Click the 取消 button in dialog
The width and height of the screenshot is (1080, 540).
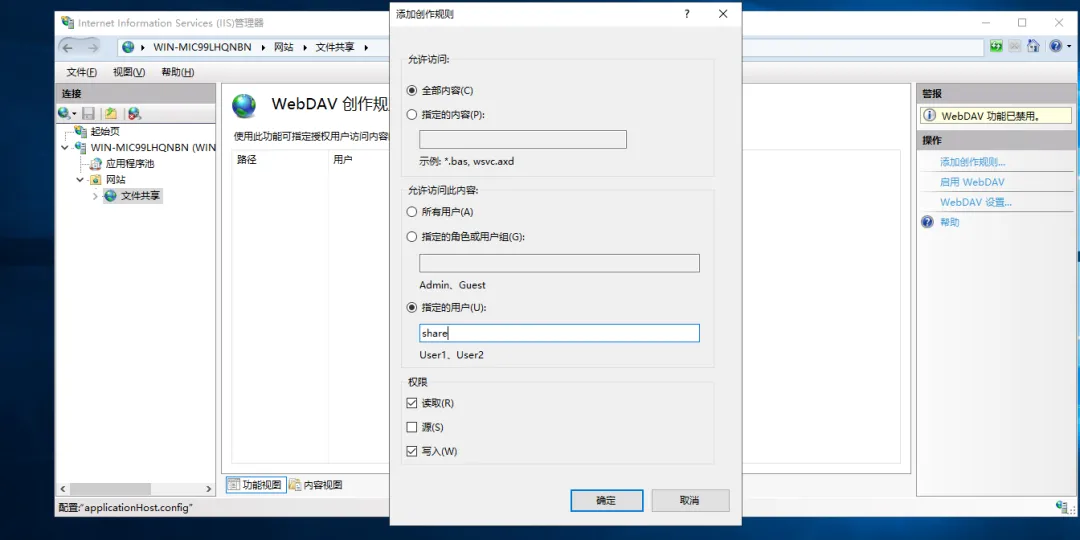690,501
